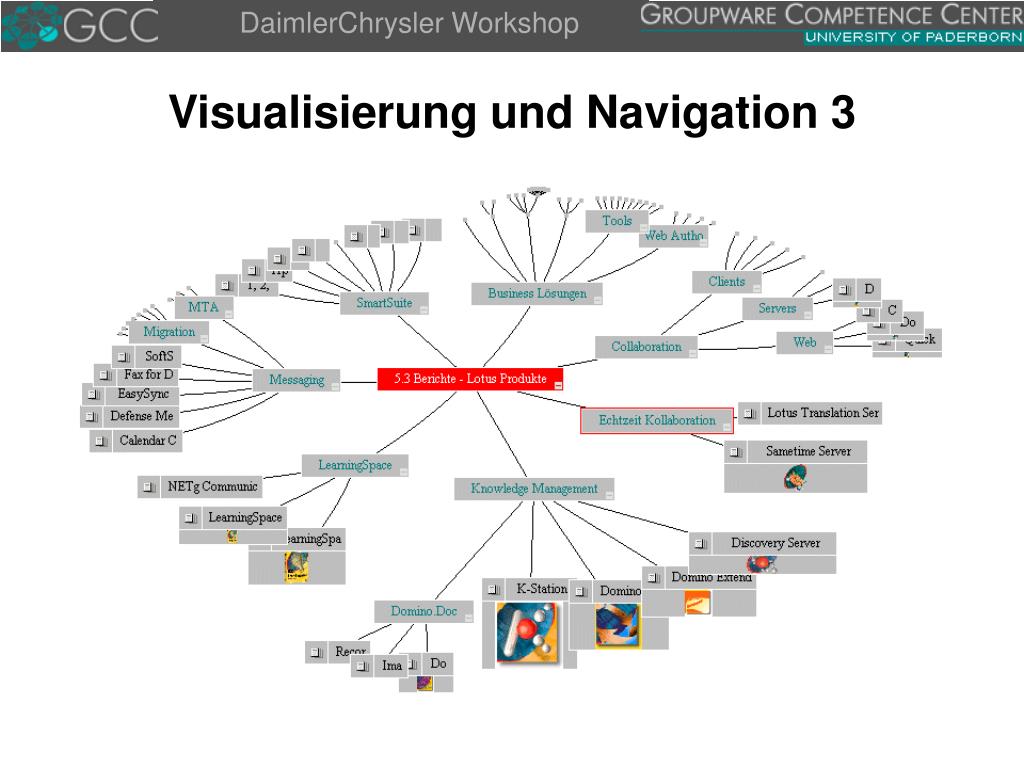Click the document icon beside NETg Communic
The image size is (1024, 768).
149,487
